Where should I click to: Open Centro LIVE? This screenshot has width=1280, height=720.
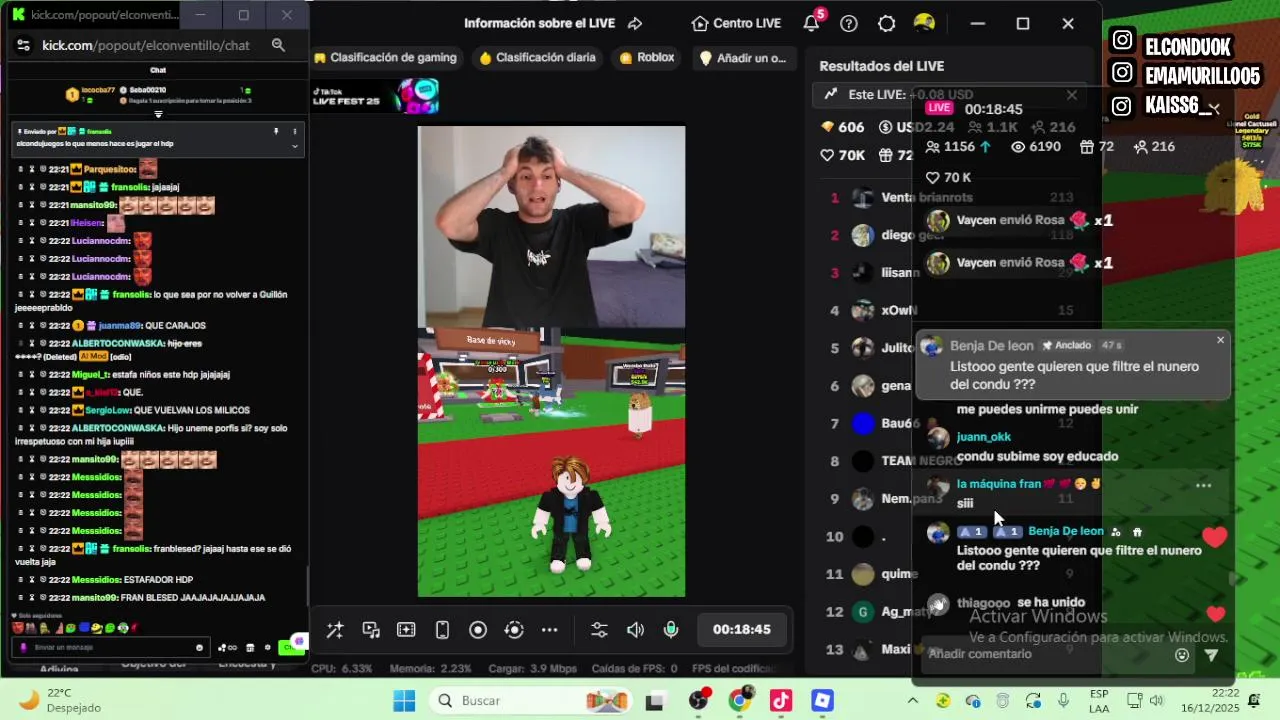(x=735, y=23)
